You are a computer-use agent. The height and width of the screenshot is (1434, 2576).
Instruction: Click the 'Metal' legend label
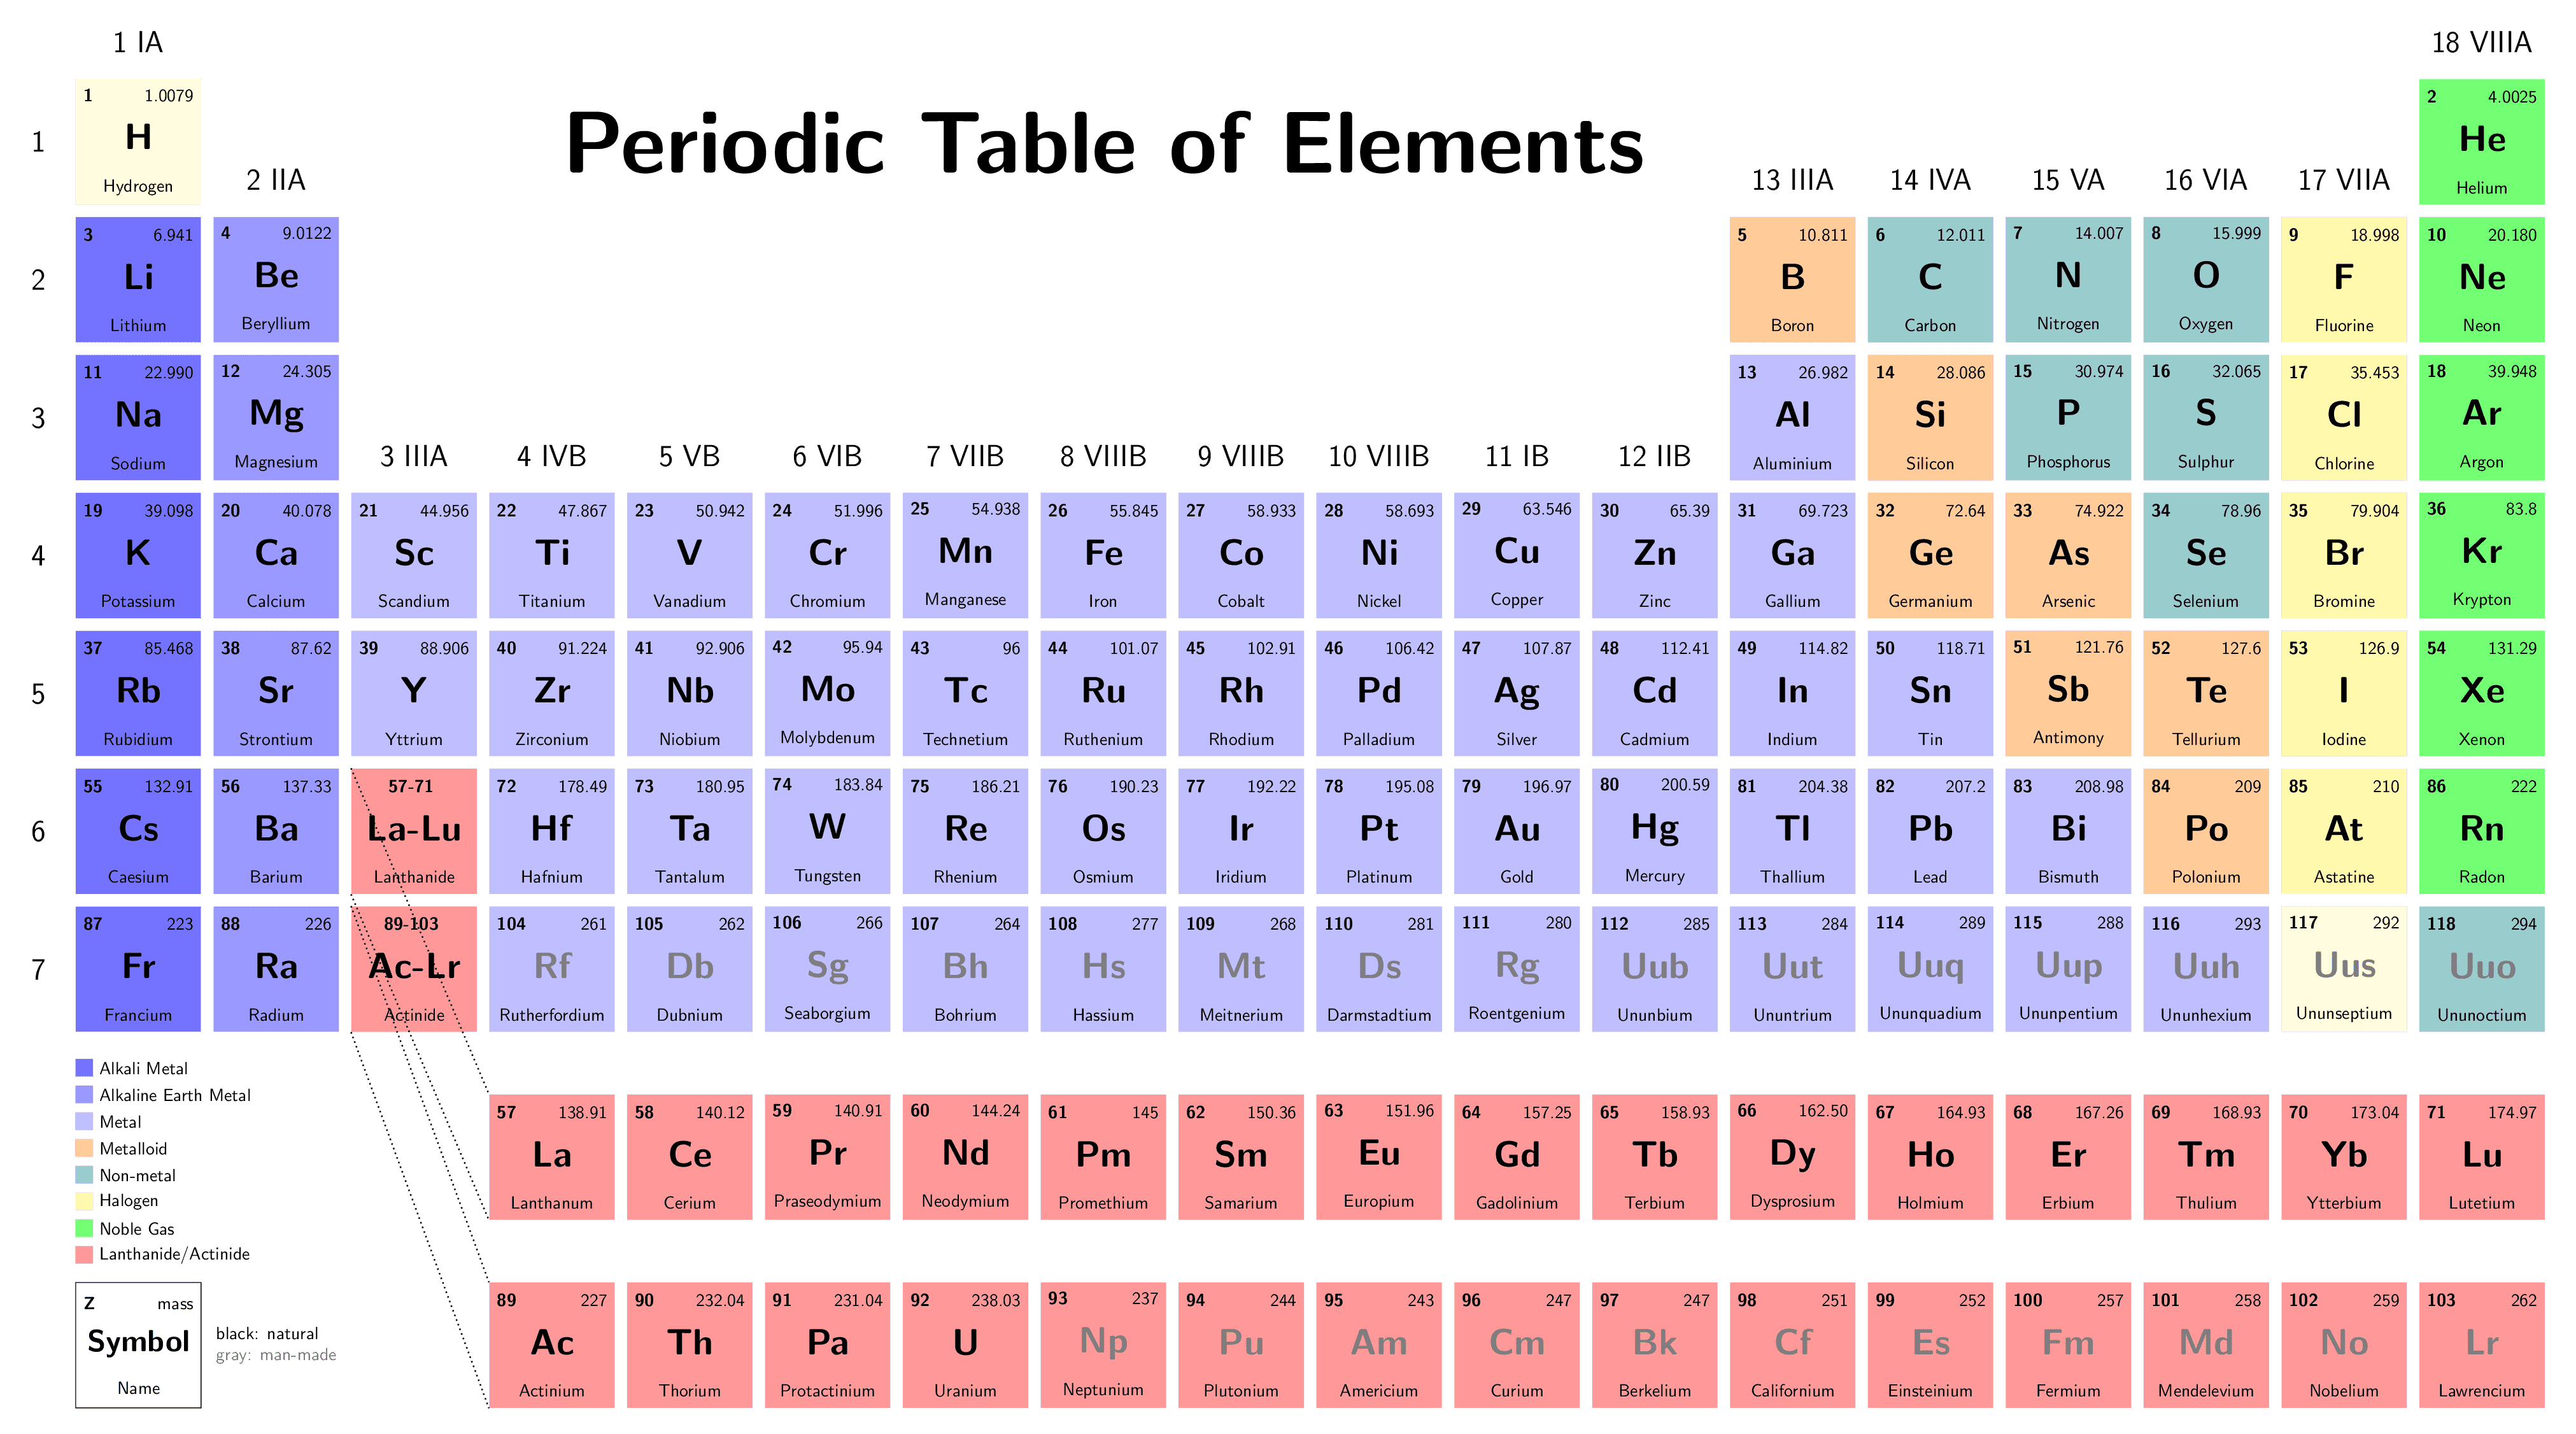(x=120, y=1122)
